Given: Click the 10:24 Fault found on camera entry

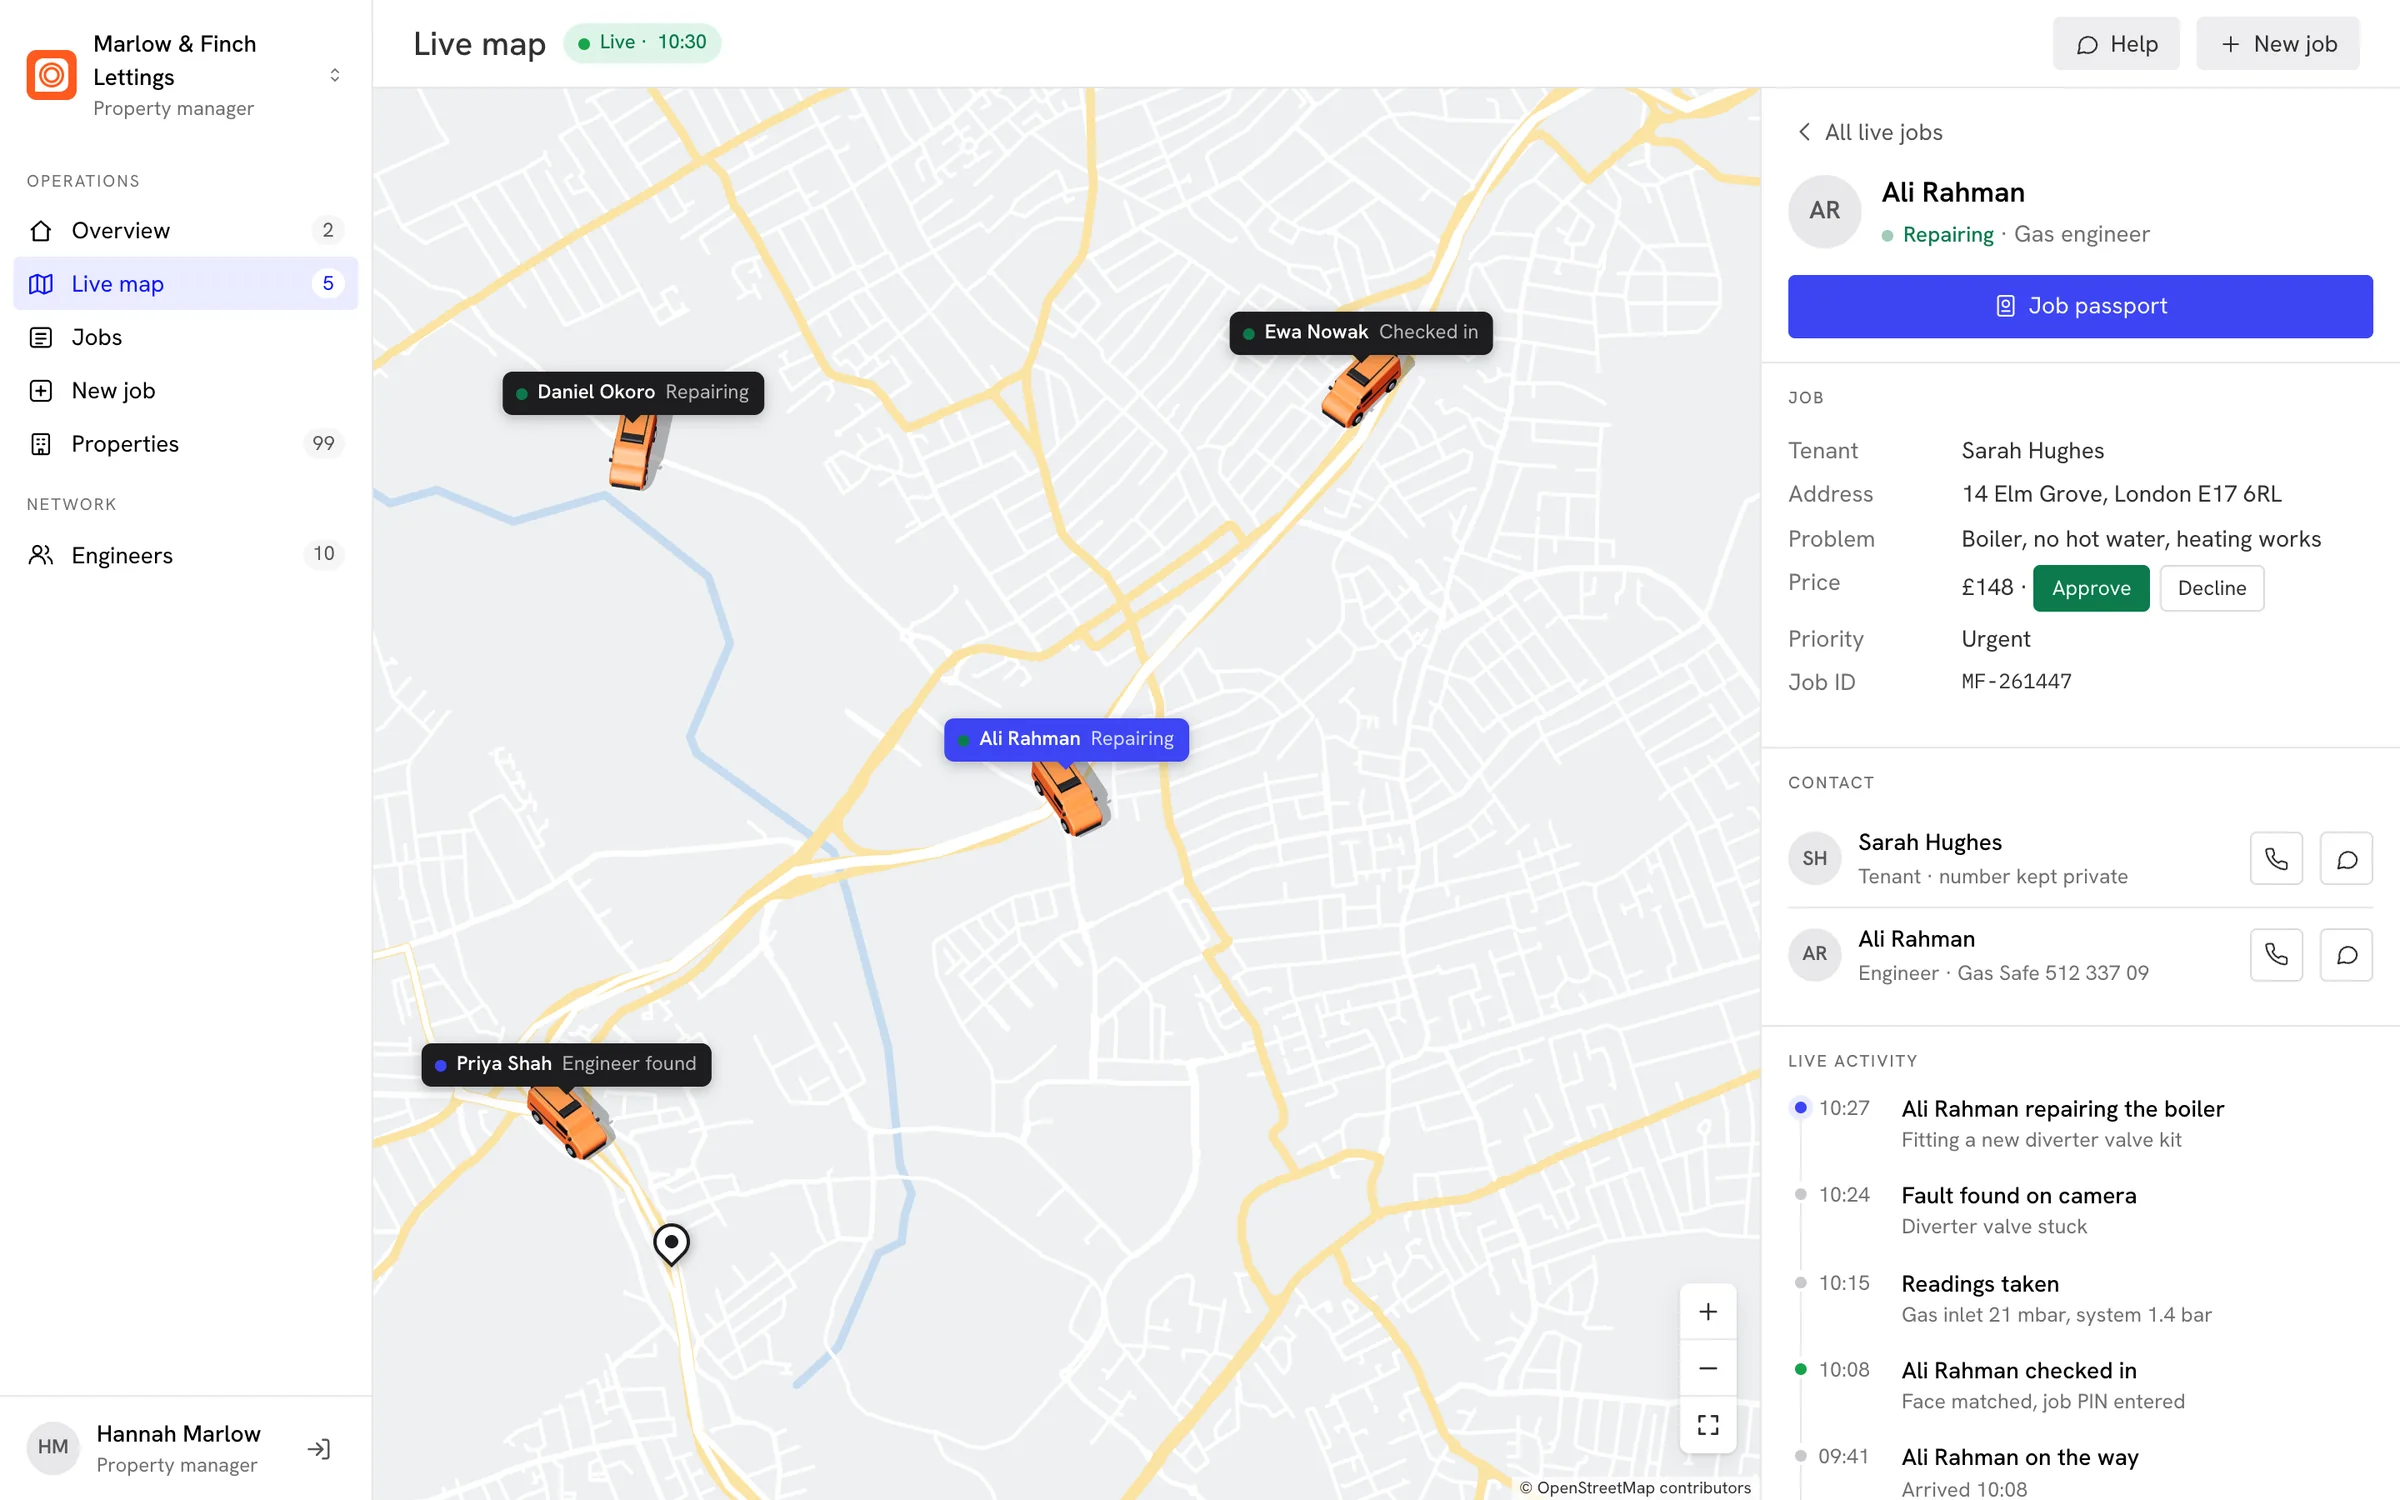Looking at the screenshot, I should pyautogui.click(x=2080, y=1210).
